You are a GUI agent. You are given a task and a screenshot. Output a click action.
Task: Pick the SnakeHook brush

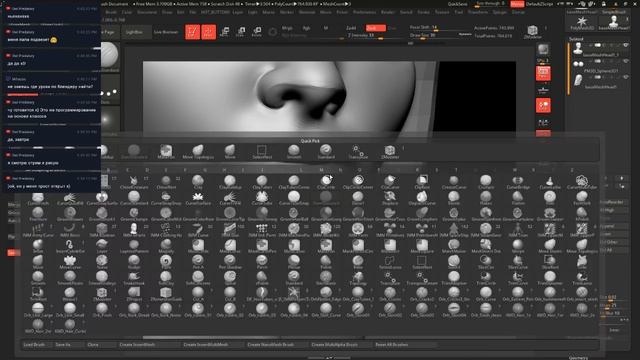point(134,278)
